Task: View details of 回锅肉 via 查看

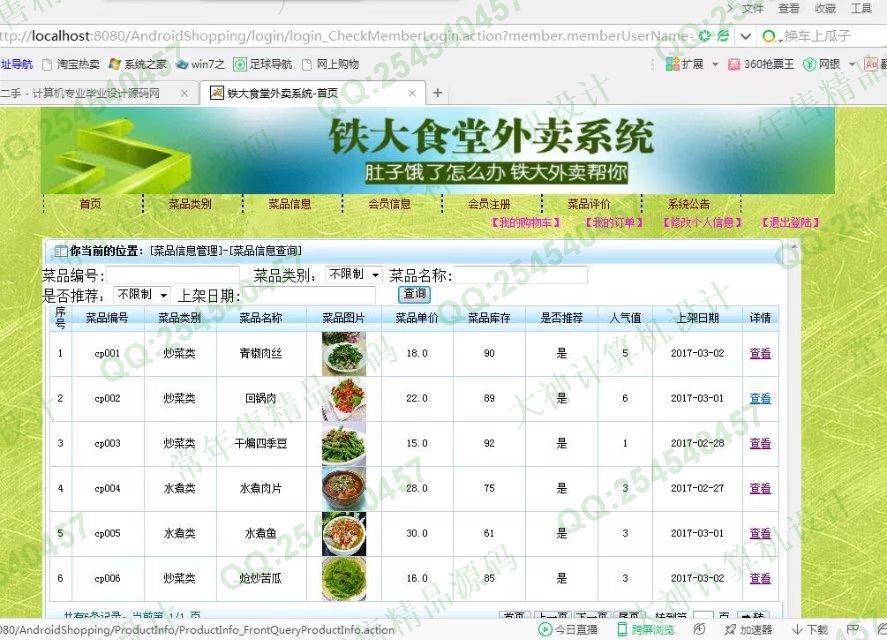Action: [x=760, y=398]
